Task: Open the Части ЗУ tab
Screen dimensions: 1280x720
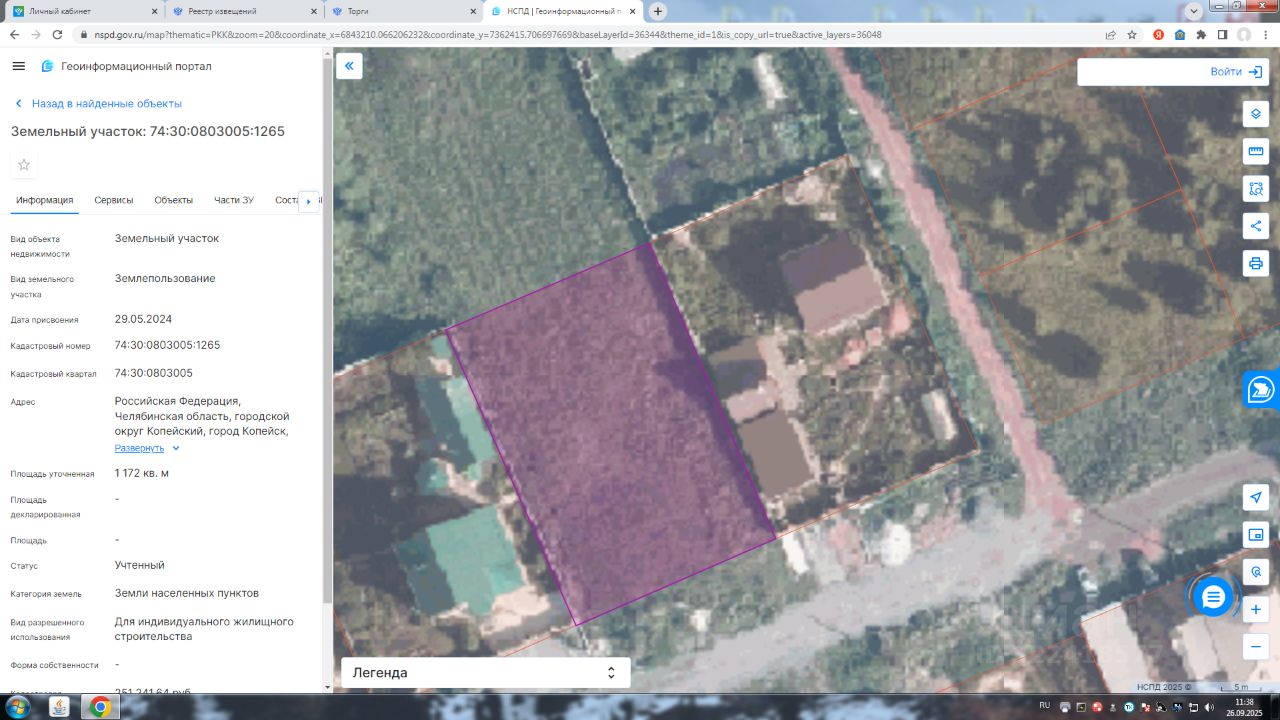Action: pos(234,200)
